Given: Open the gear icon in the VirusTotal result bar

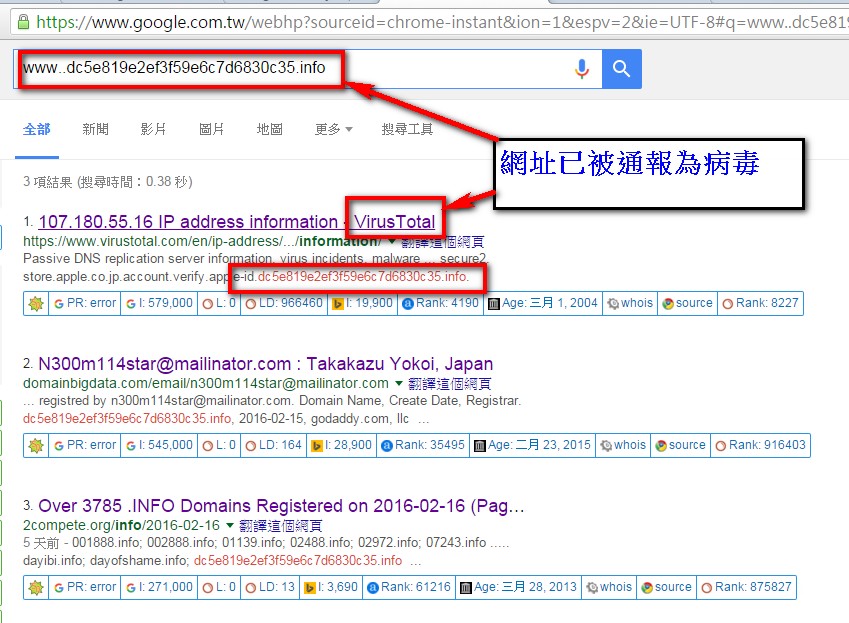Looking at the screenshot, I should pyautogui.click(x=36, y=304).
